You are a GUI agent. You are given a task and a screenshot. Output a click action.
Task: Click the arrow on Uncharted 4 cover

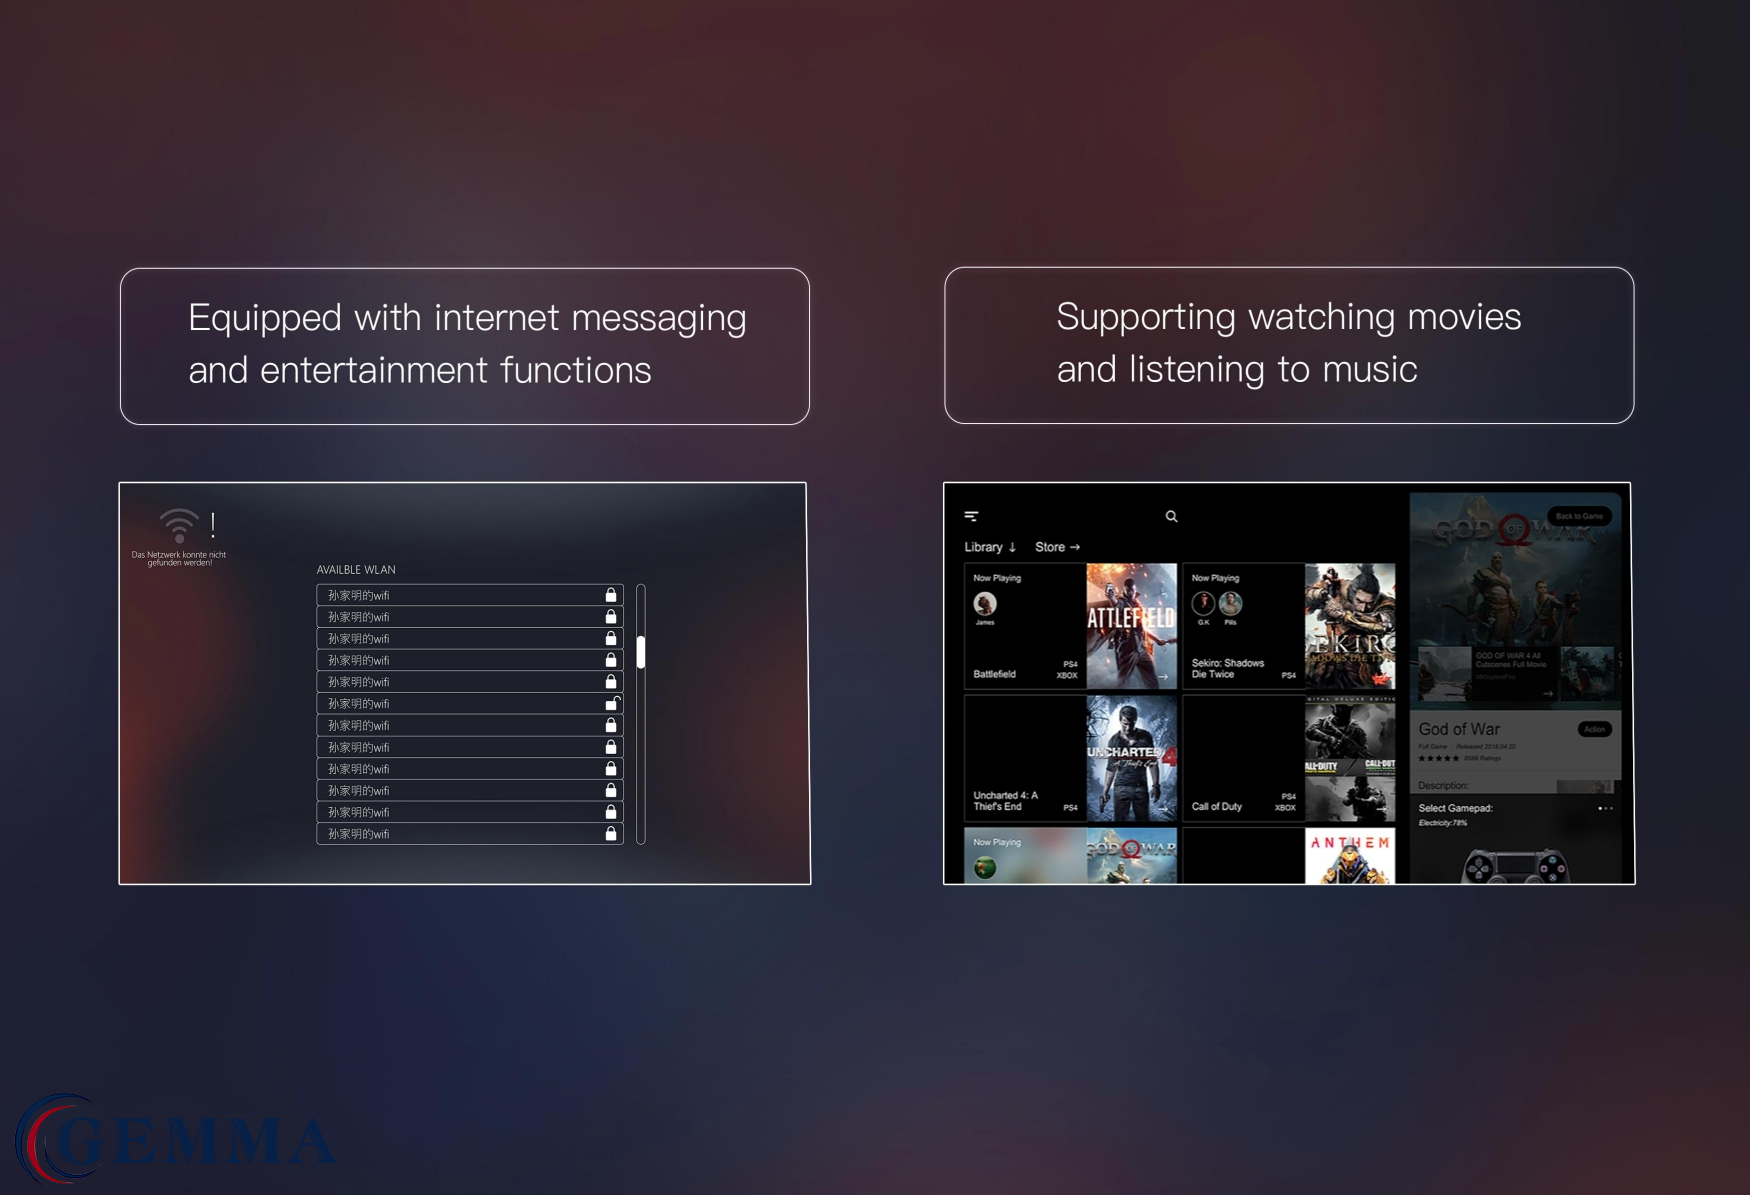coord(1163,809)
